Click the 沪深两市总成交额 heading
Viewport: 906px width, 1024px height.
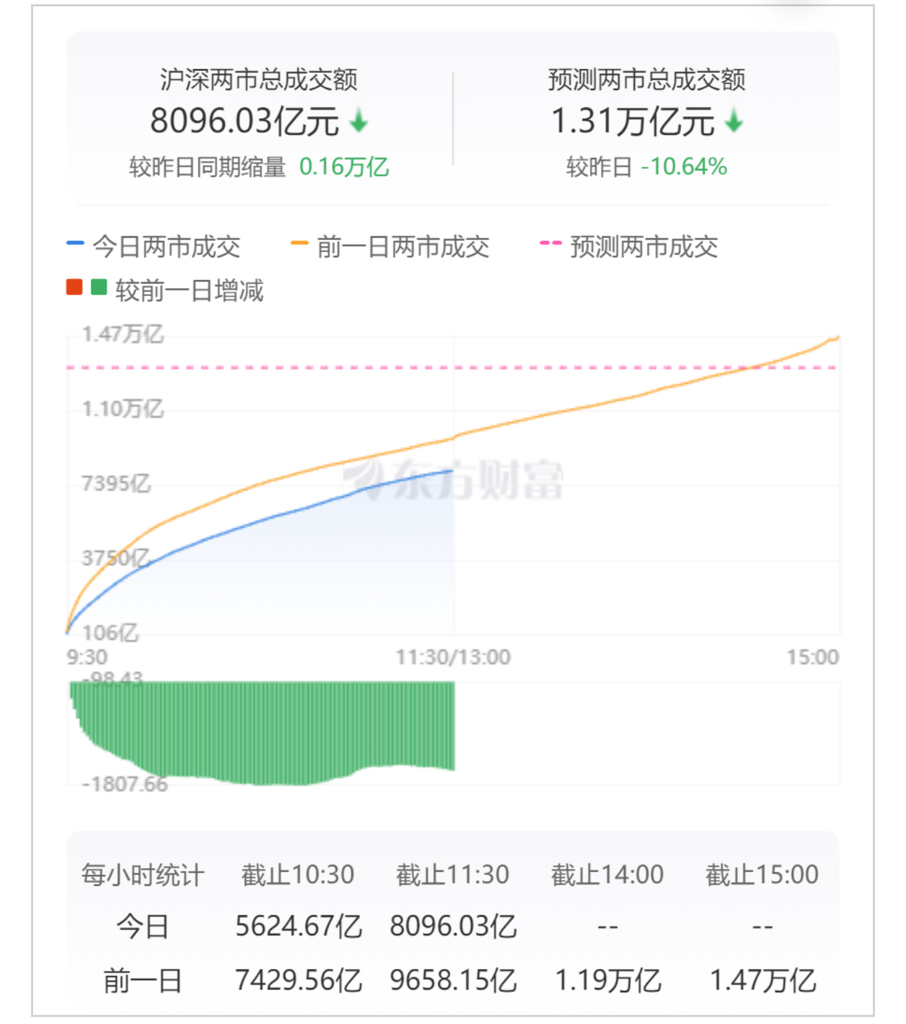click(259, 80)
